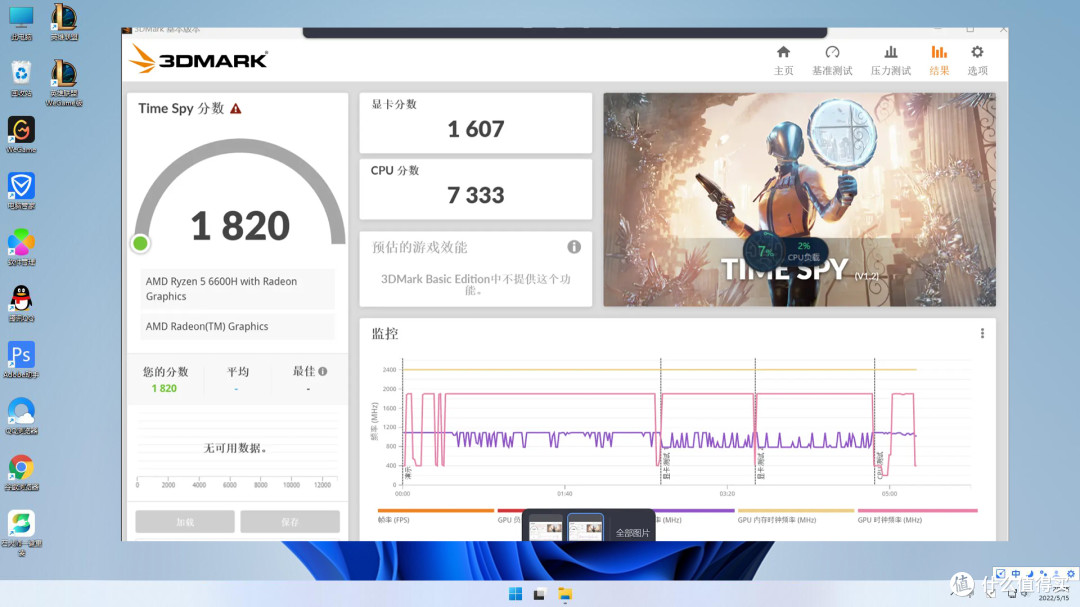Open the QQ Browser desktop shortcut
Screen dimensions: 1080x607
21,416
